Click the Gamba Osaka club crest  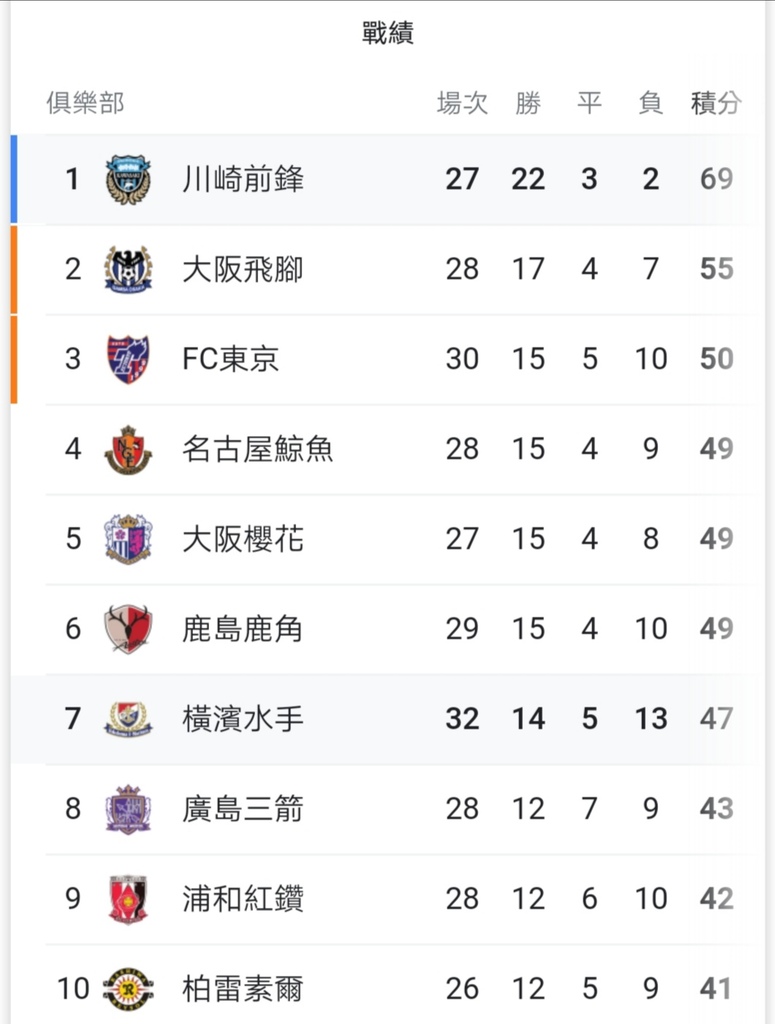(x=128, y=269)
